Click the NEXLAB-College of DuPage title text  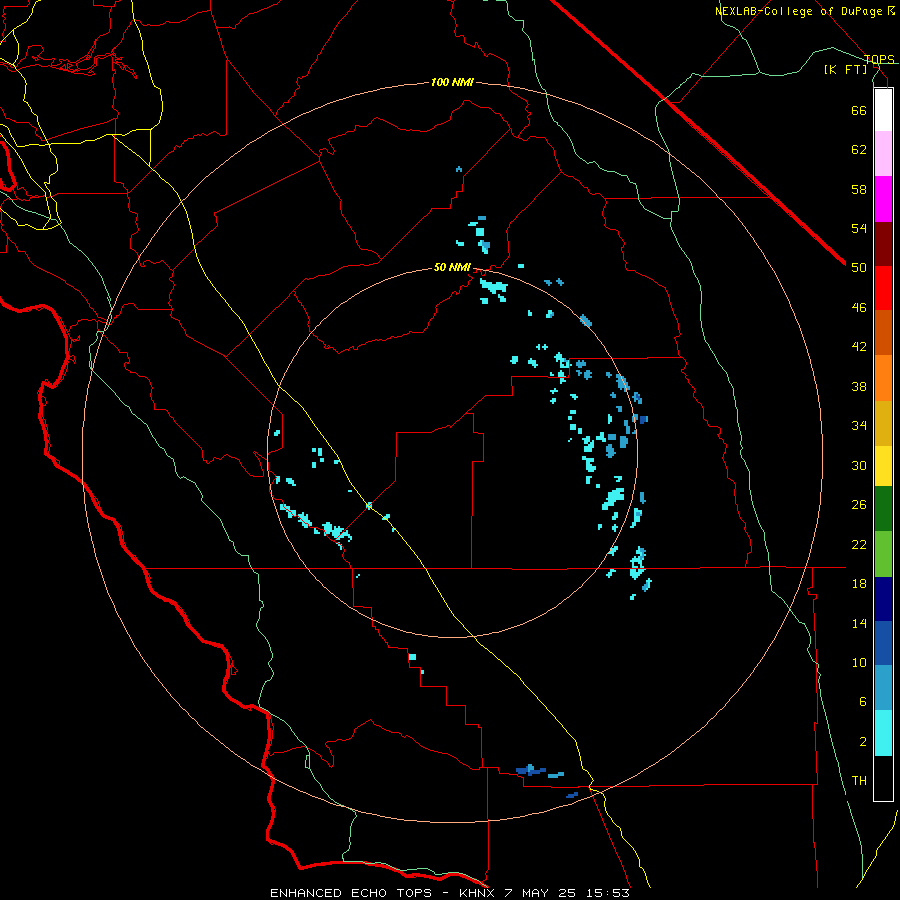[804, 11]
